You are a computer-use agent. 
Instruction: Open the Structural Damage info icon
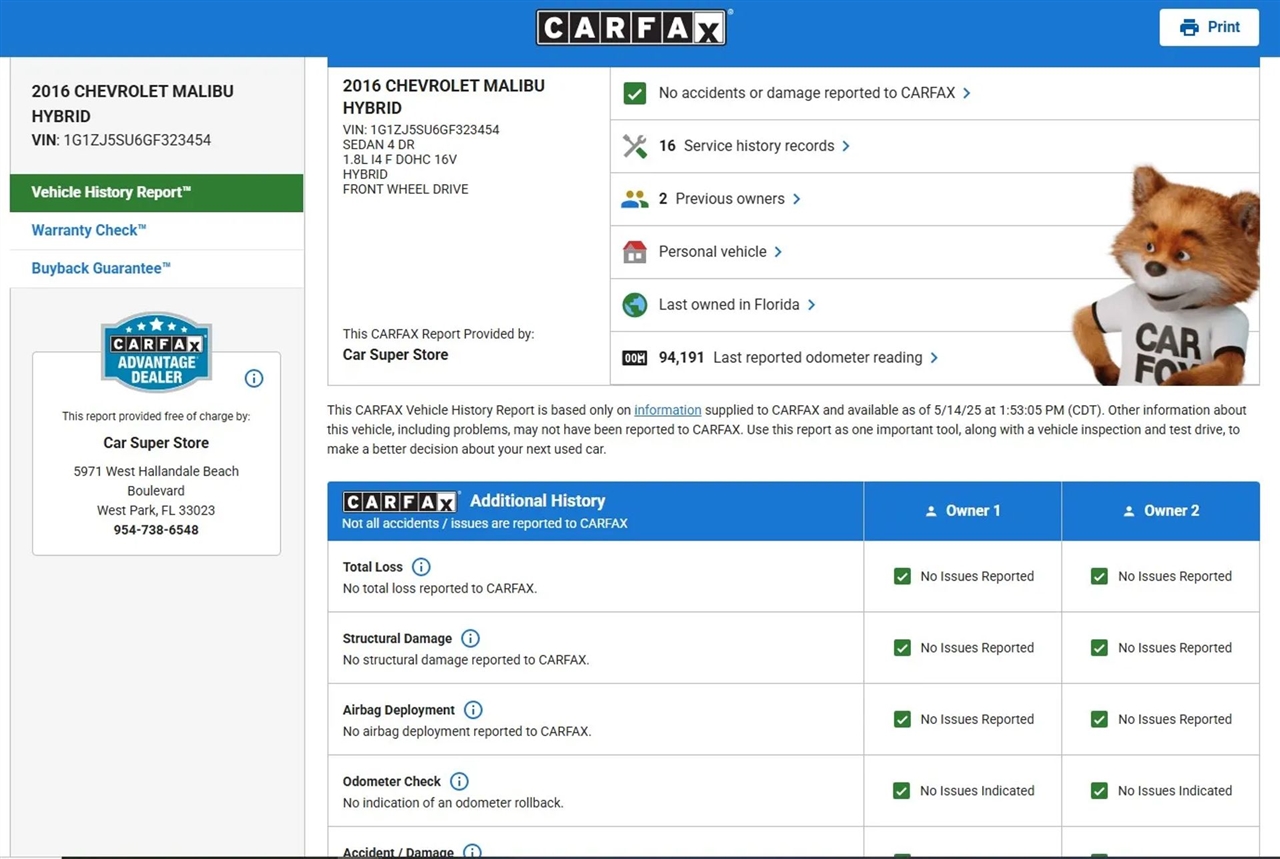[470, 638]
